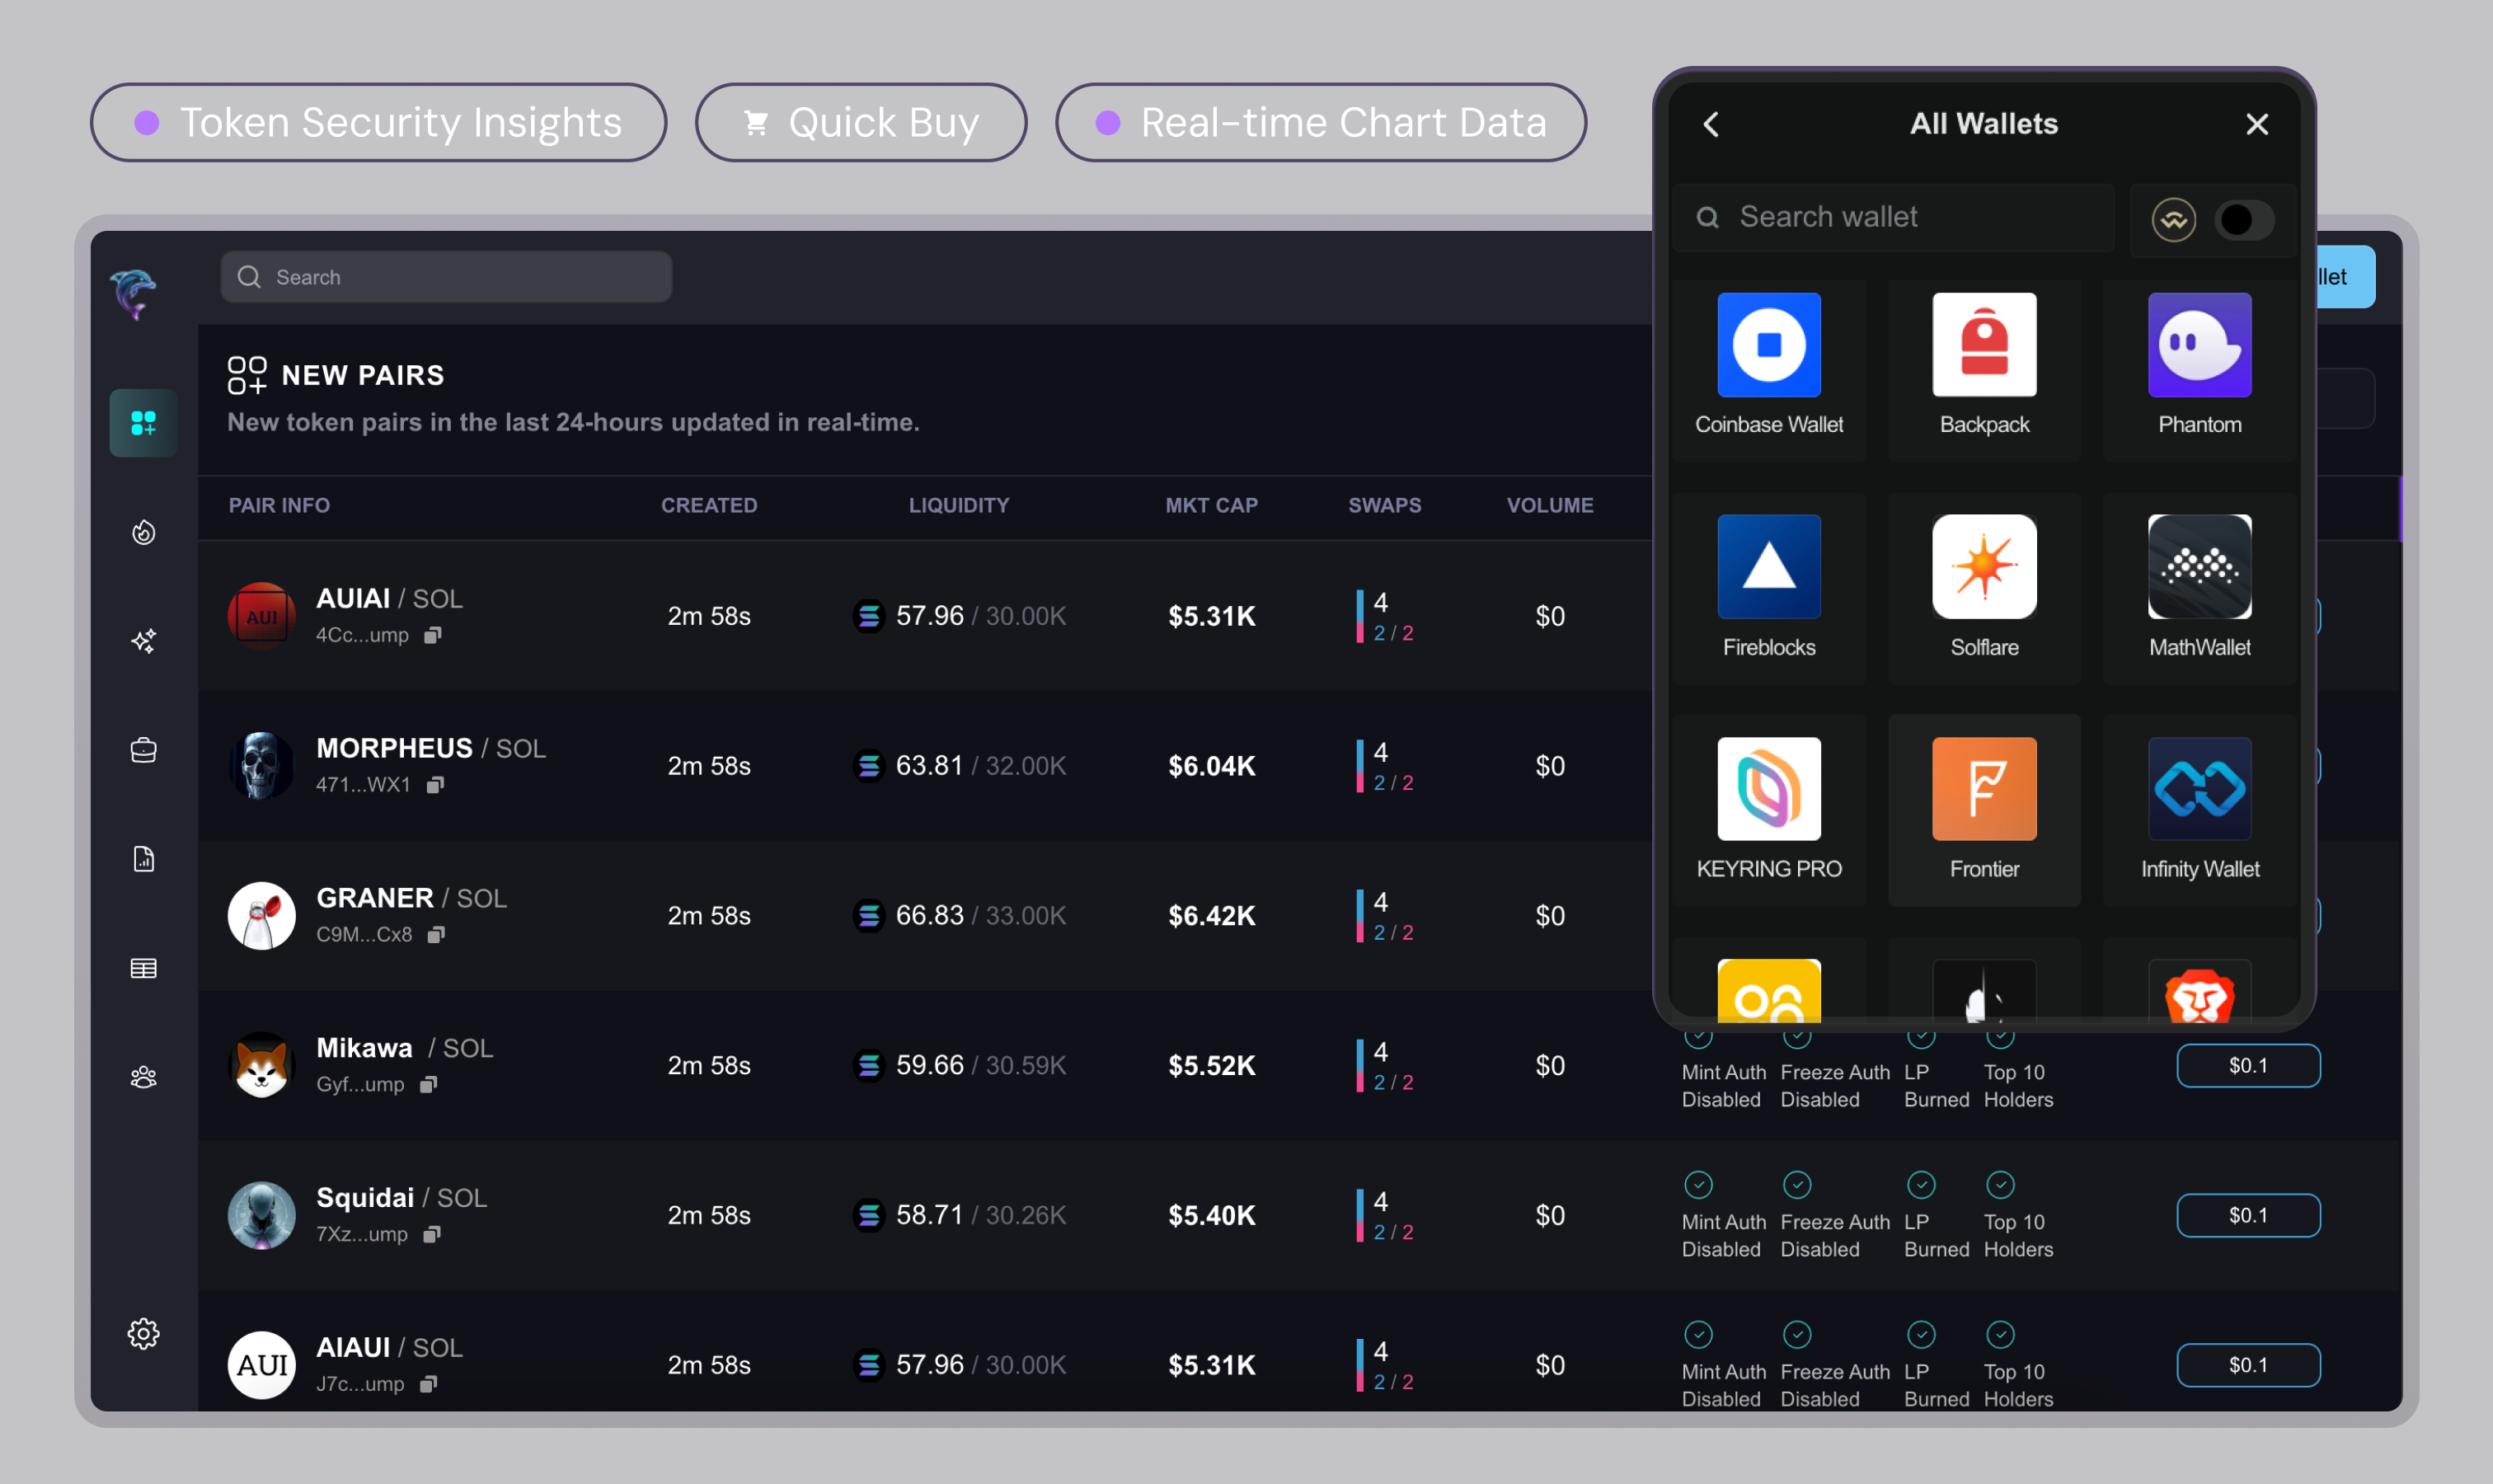Select MathWallet
Viewport: 2493px width, 1484px height.
[2199, 589]
